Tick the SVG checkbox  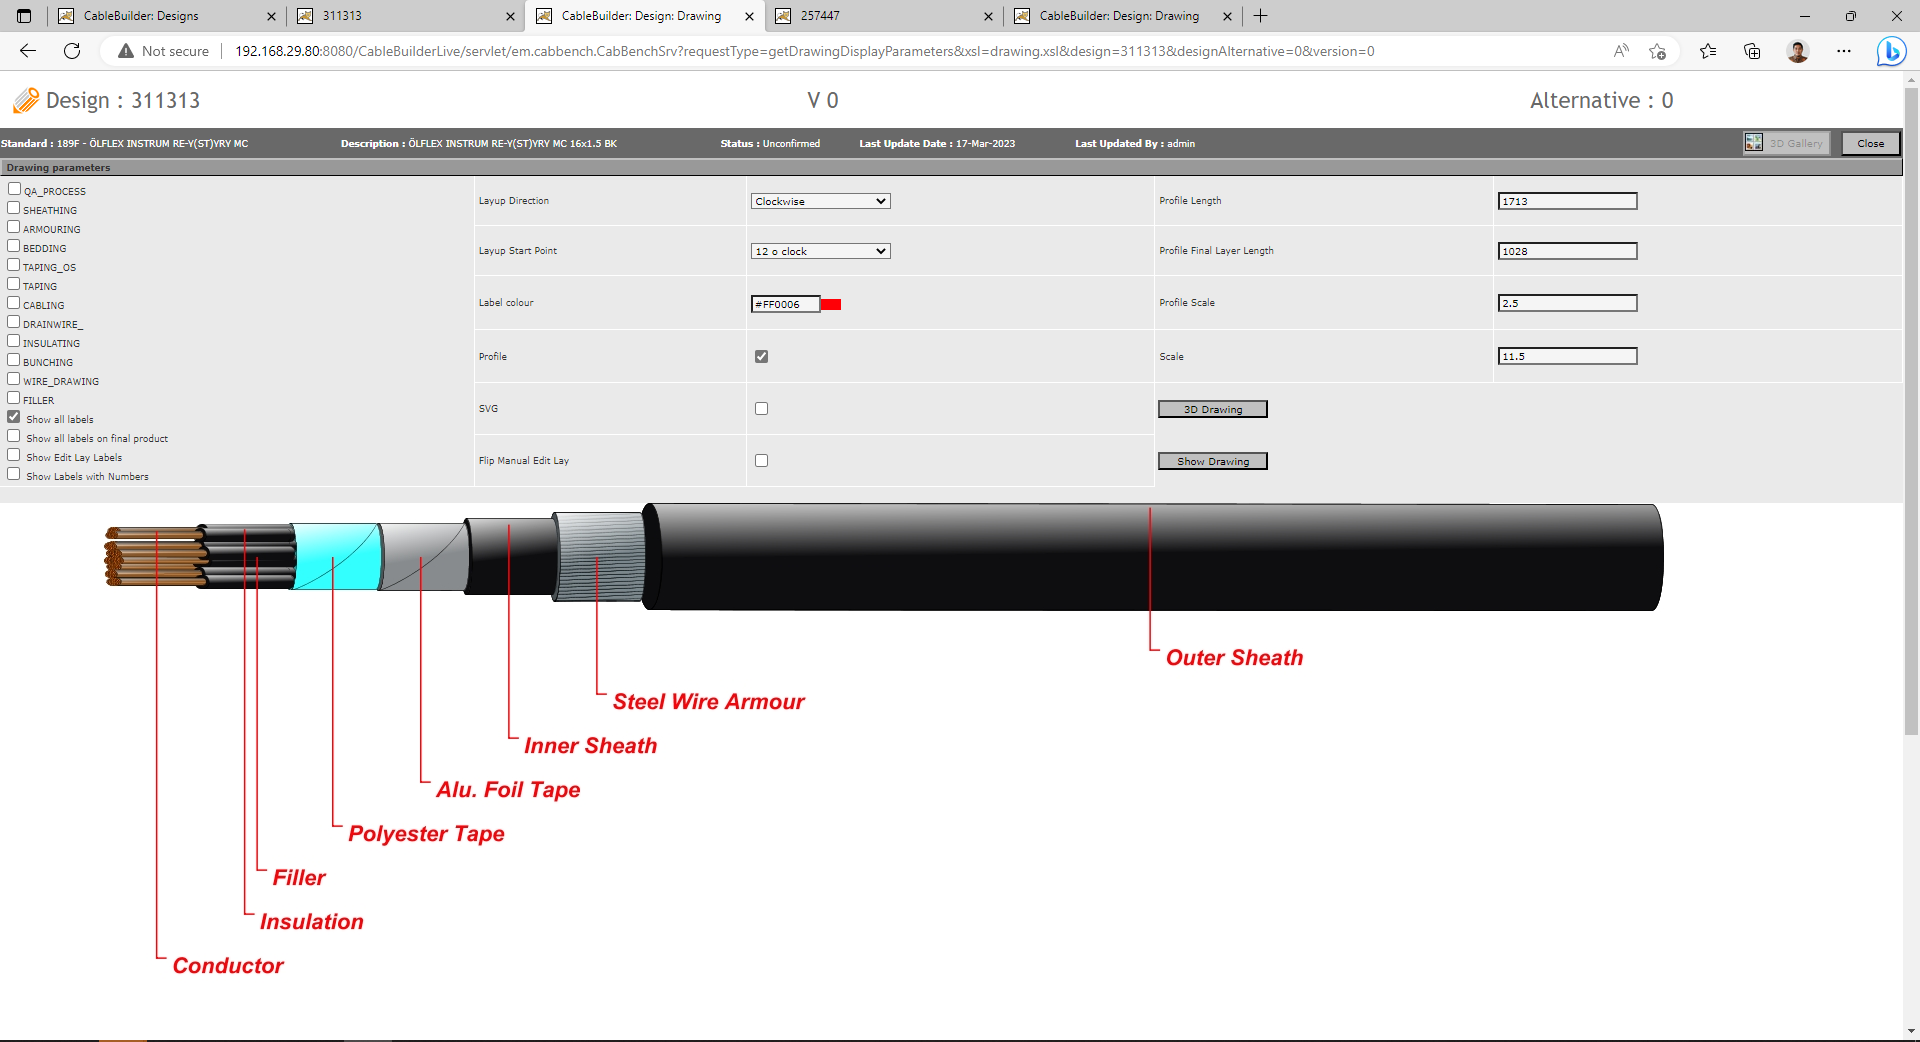pos(761,409)
